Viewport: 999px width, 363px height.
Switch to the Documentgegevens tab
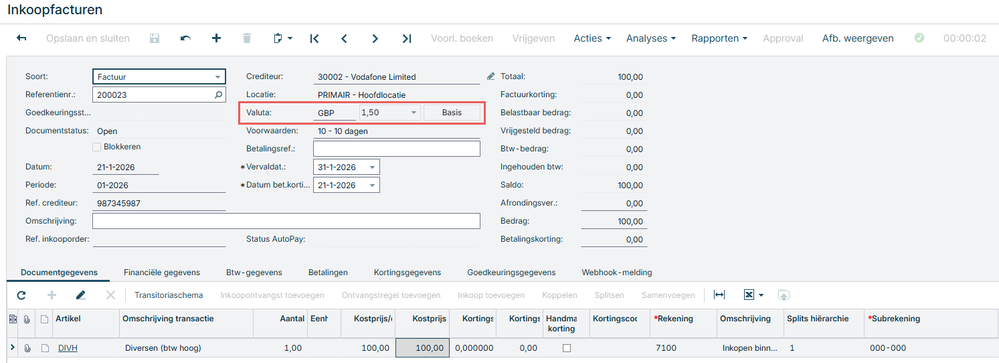pyautogui.click(x=59, y=272)
